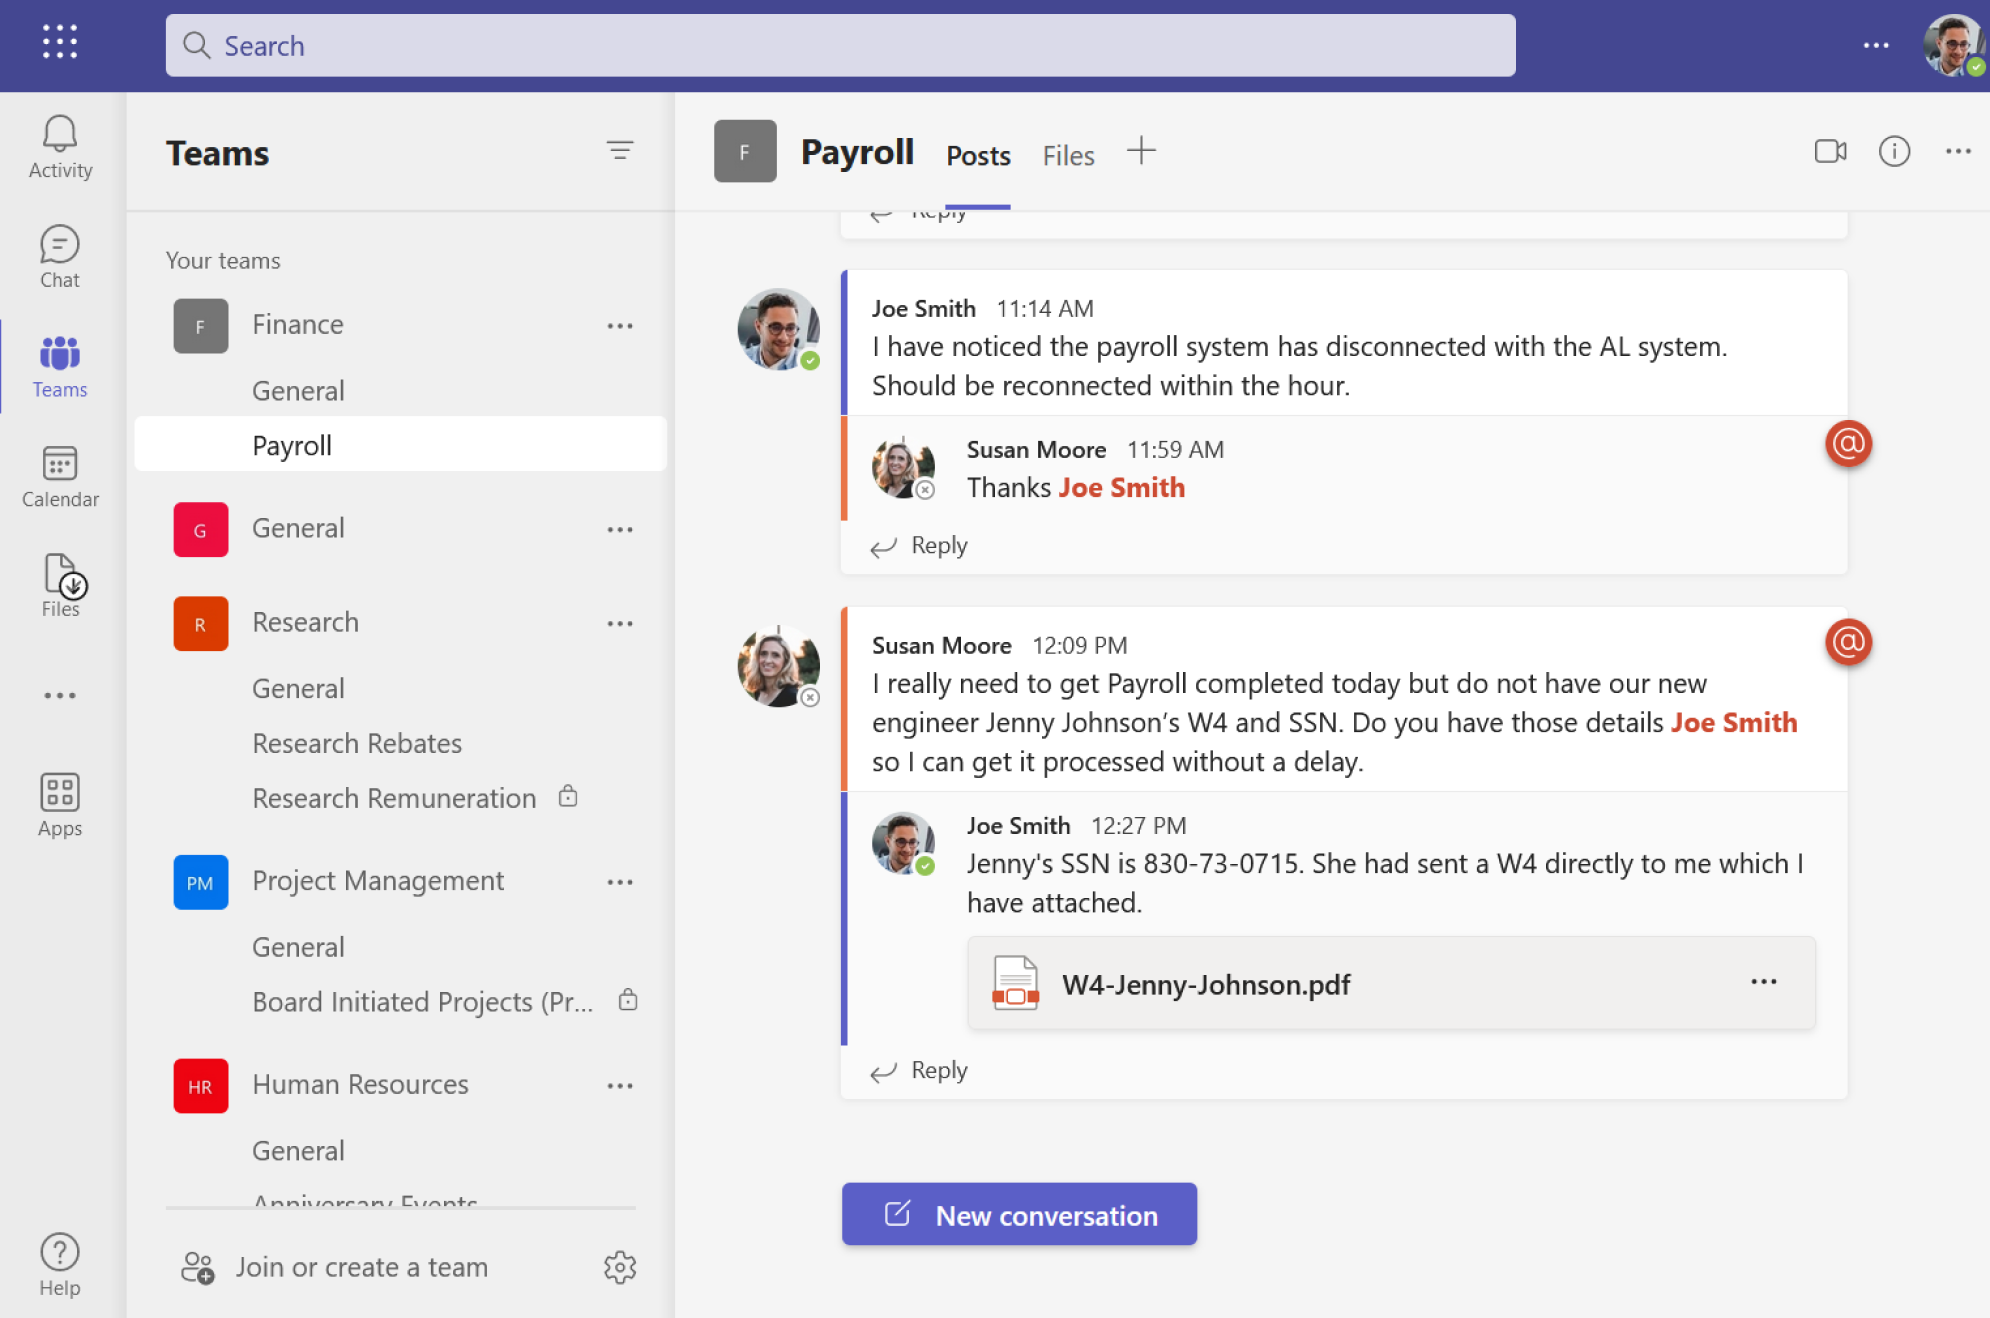Open manage teams settings gear
The height and width of the screenshot is (1318, 1990).
(620, 1267)
